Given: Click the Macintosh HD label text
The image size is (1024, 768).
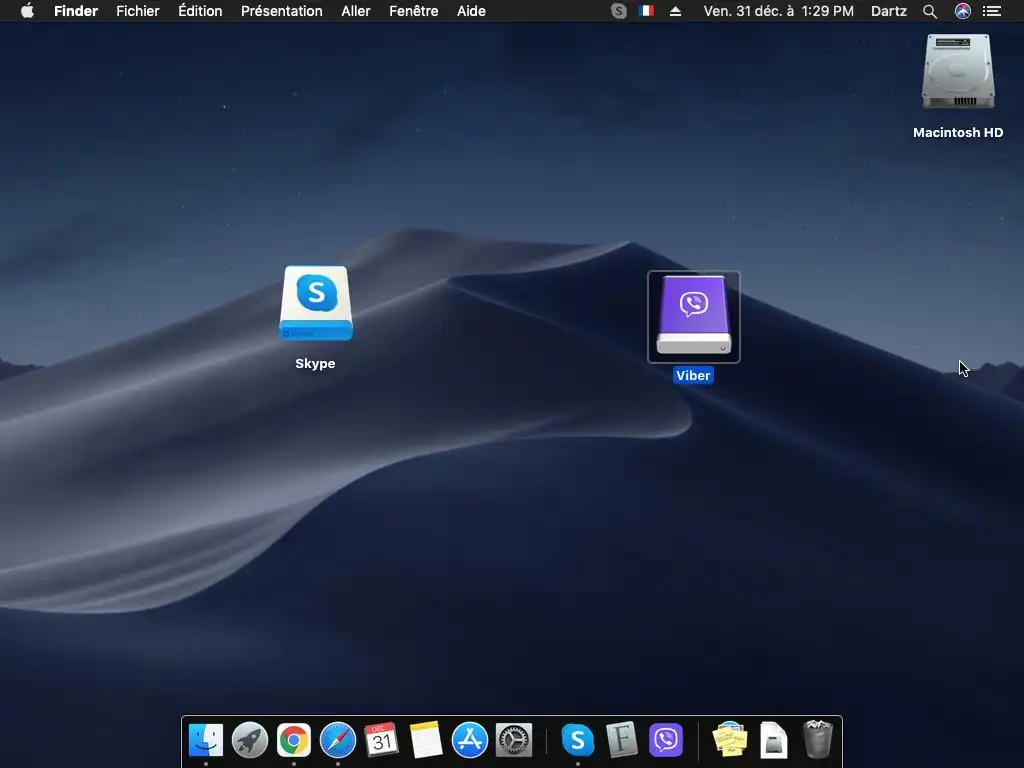Looking at the screenshot, I should pyautogui.click(x=958, y=133).
